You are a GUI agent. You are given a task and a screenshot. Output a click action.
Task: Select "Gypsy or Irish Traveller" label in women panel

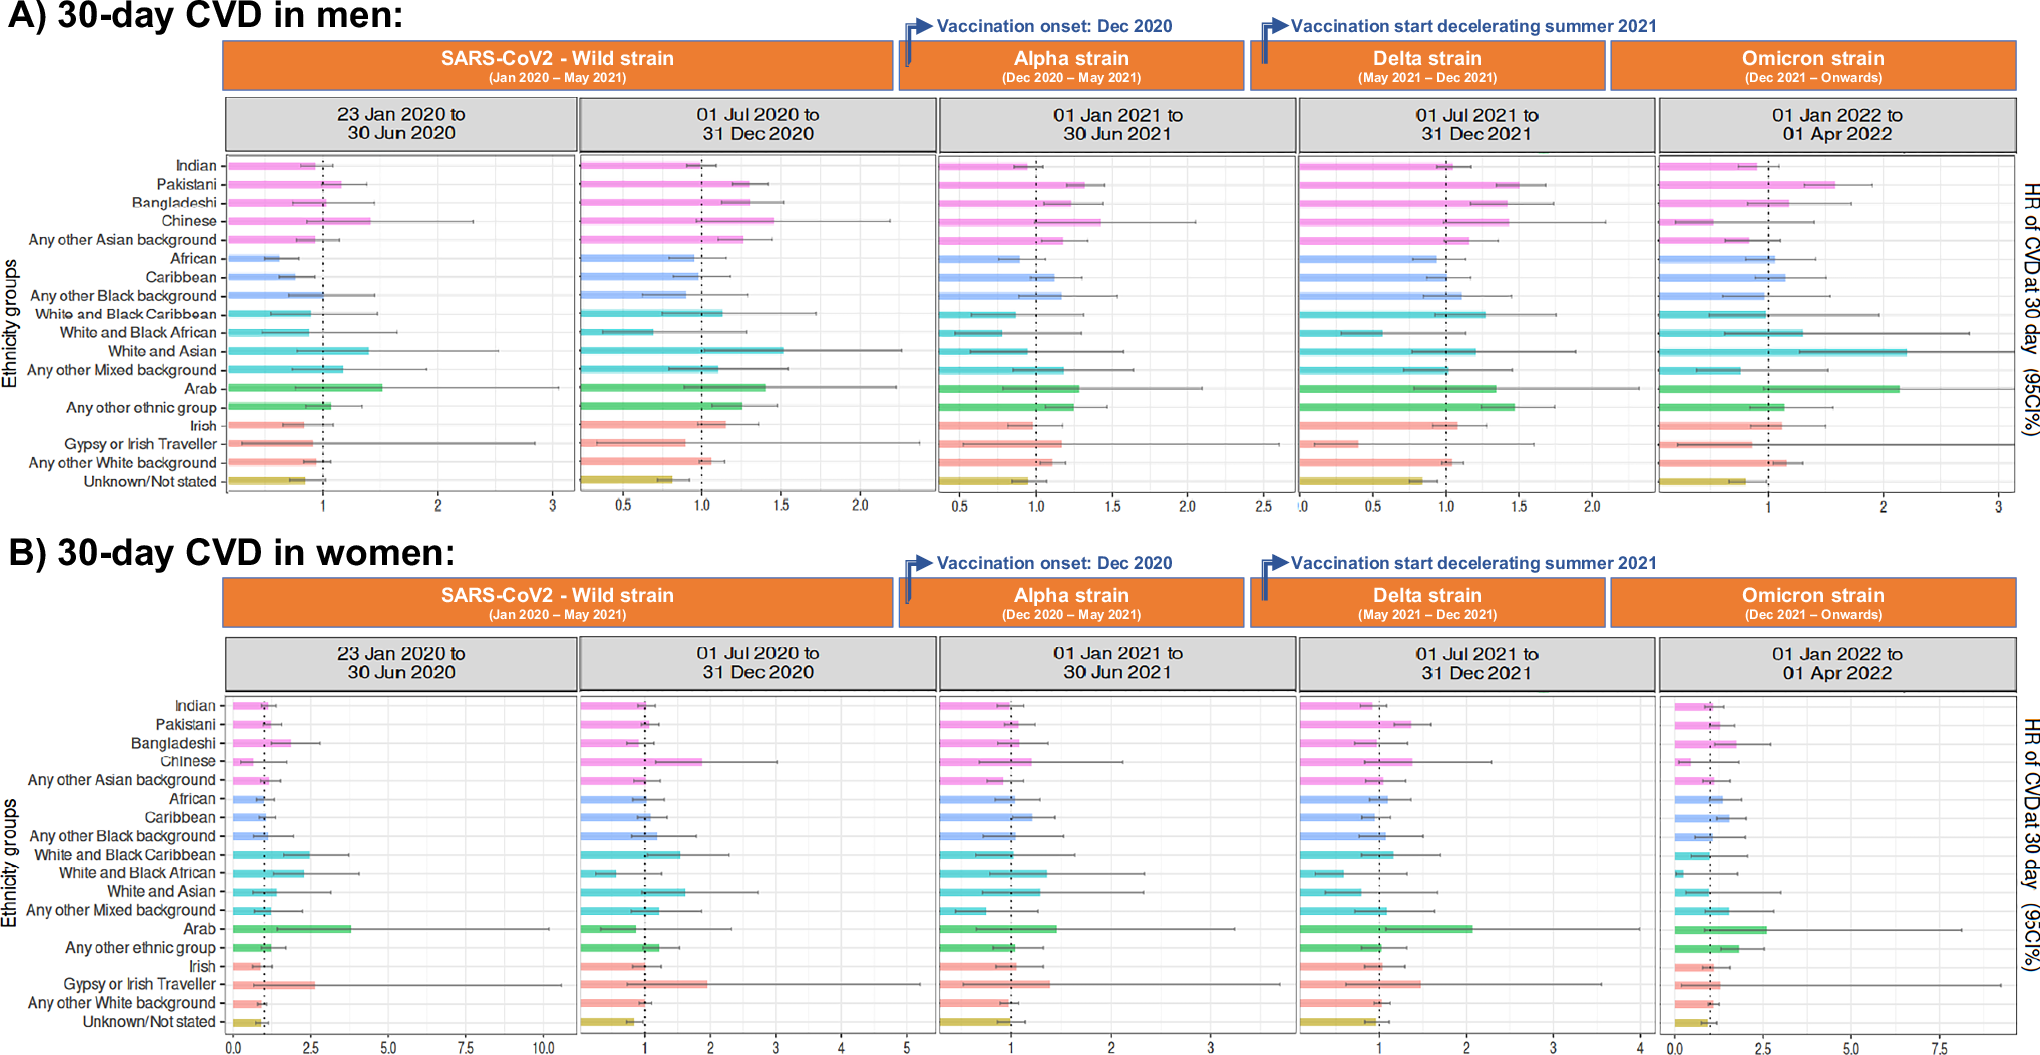pos(139,984)
